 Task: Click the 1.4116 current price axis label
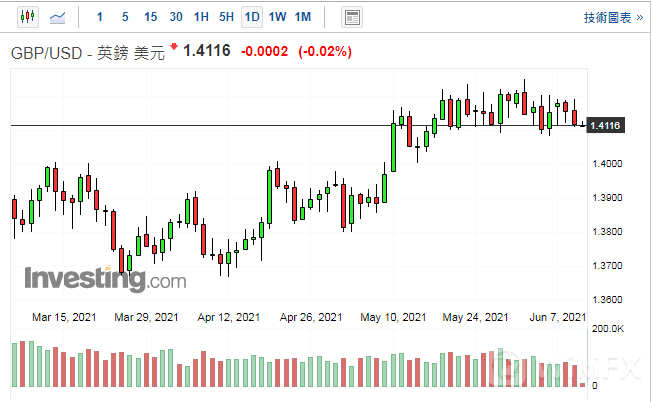607,125
